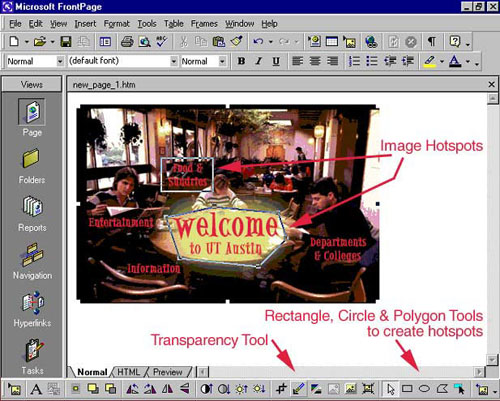Switch to the HTML tab
This screenshot has width=500, height=401.
[129, 372]
